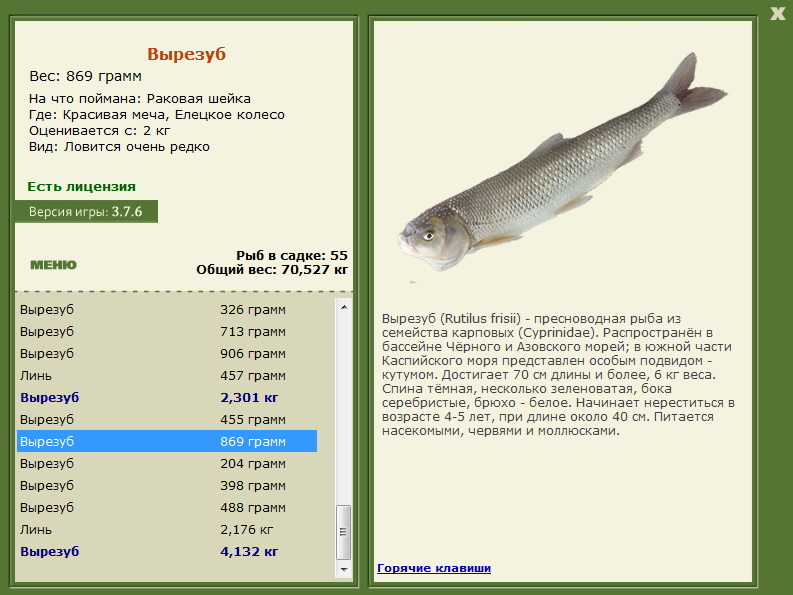Click the Вырезуб orange title
The height and width of the screenshot is (595, 793).
tap(187, 54)
